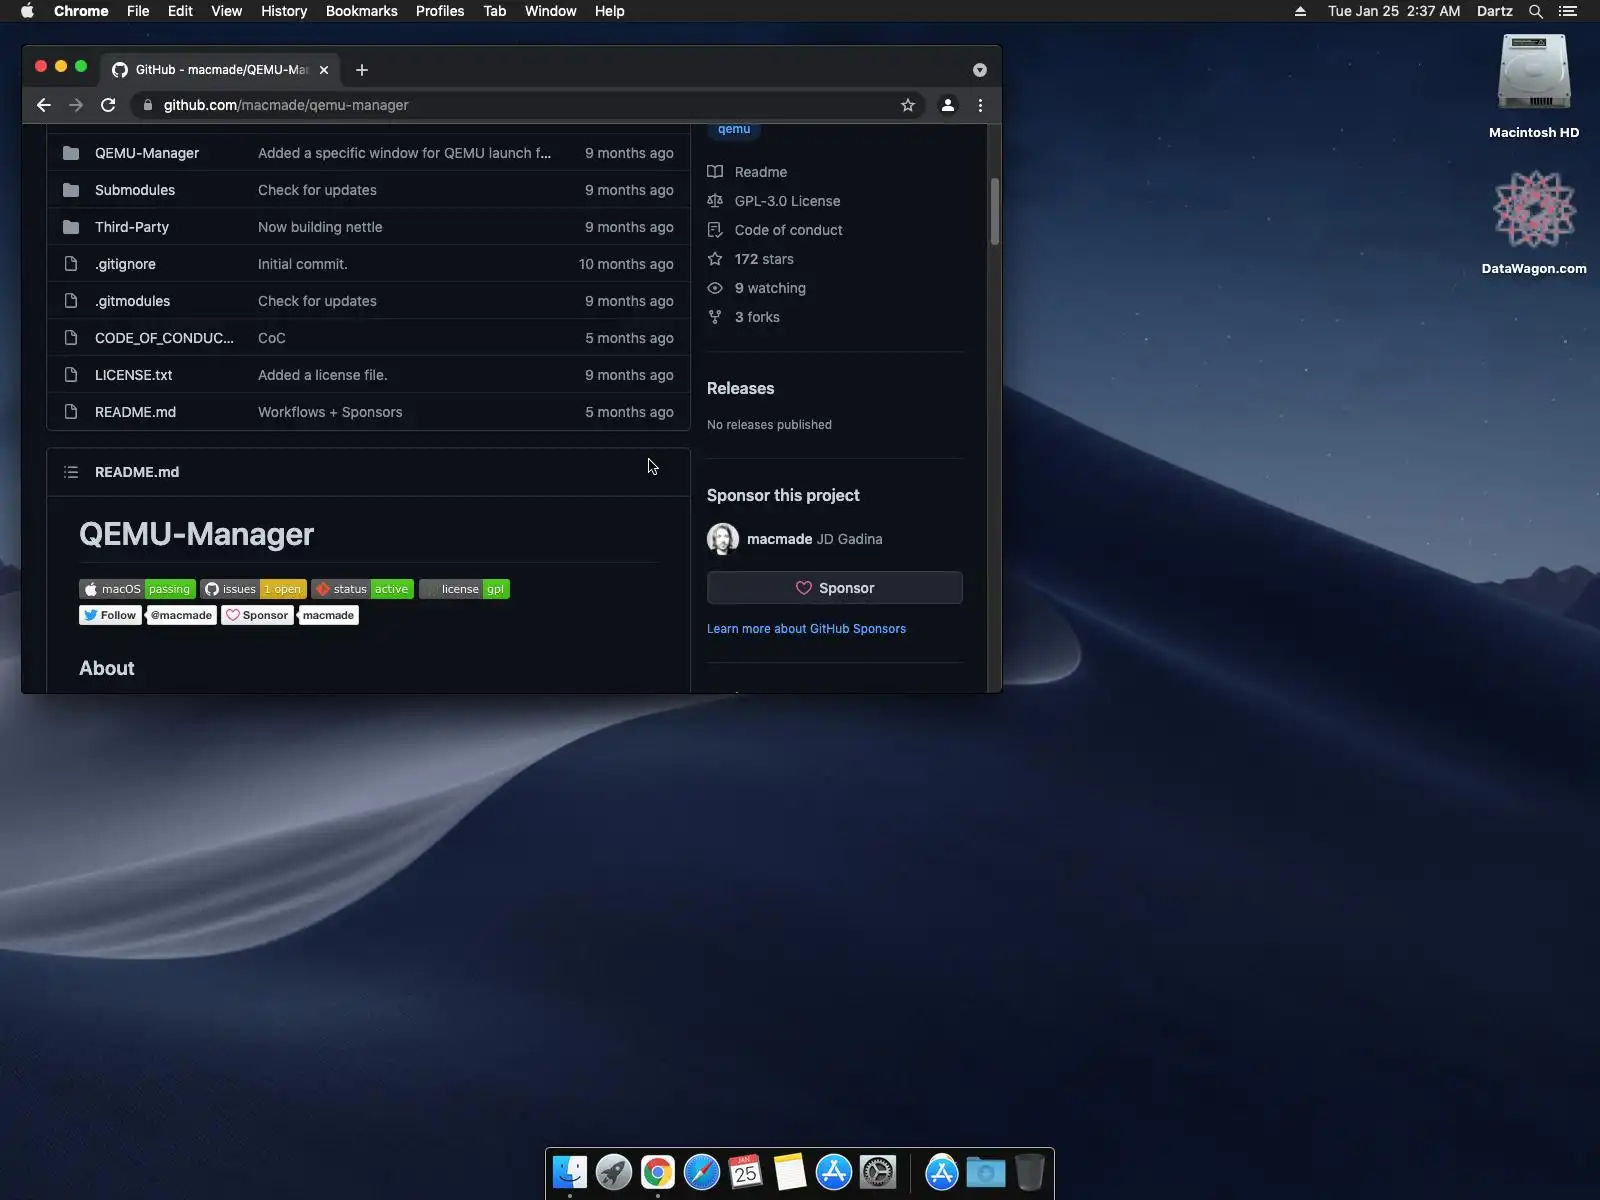The height and width of the screenshot is (1200, 1600).
Task: Open Notes from the Dock
Action: (790, 1172)
